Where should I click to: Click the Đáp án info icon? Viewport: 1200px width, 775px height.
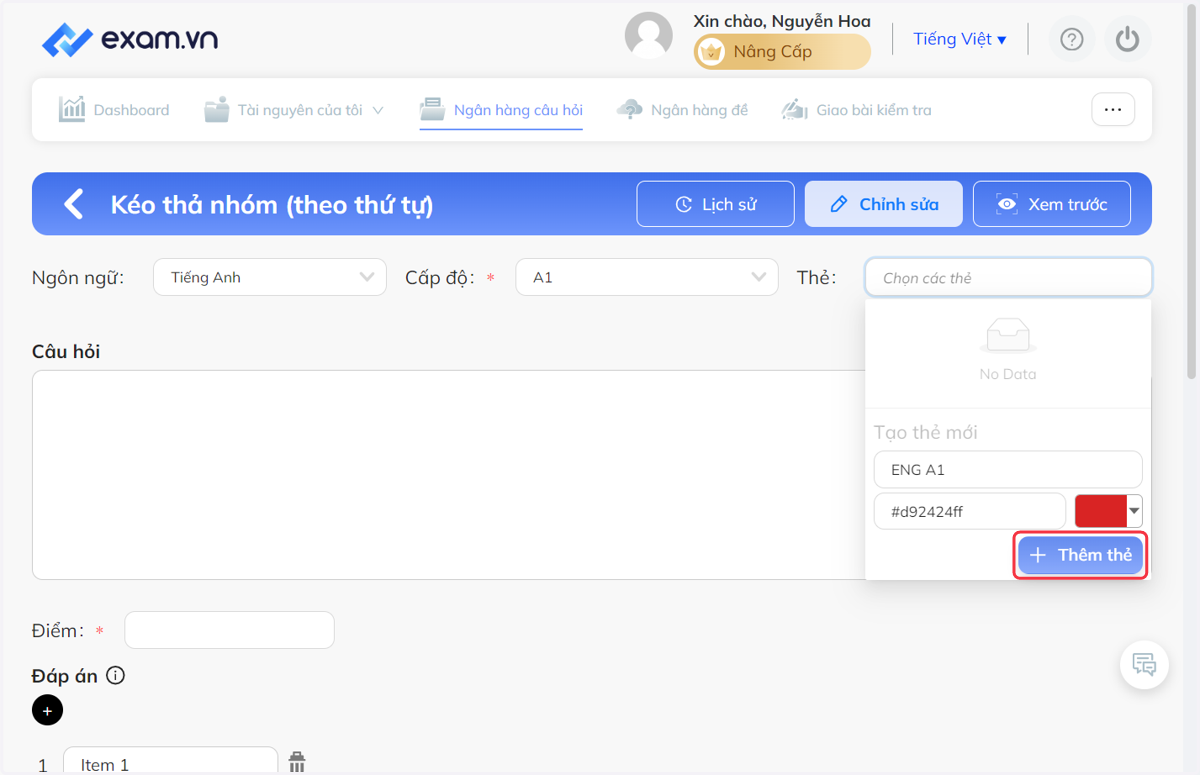pyautogui.click(x=115, y=676)
